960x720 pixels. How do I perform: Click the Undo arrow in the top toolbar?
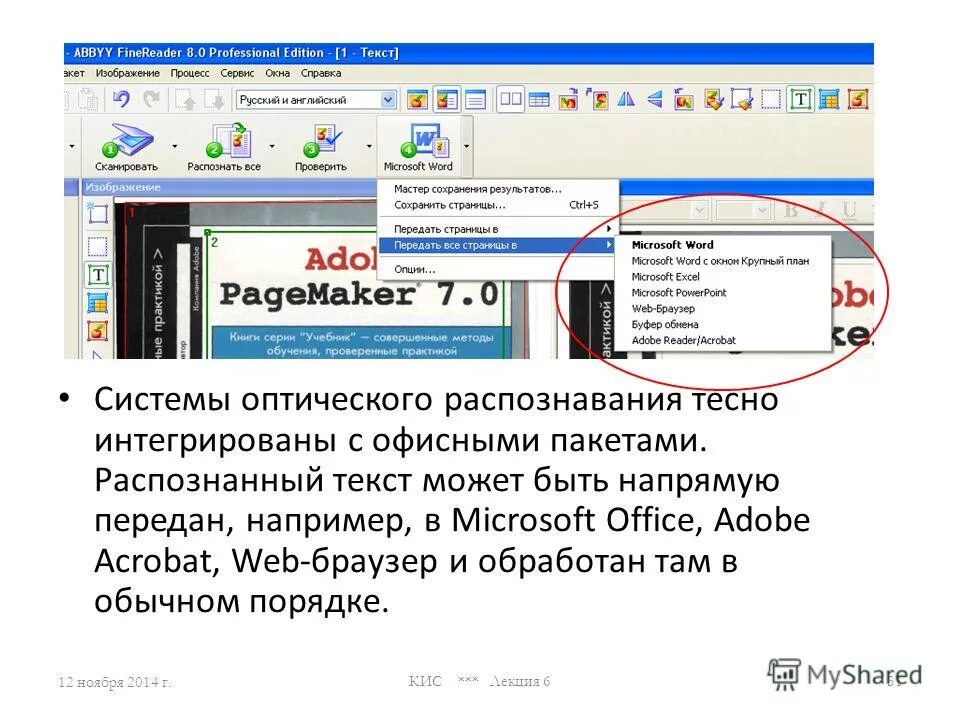tap(121, 99)
